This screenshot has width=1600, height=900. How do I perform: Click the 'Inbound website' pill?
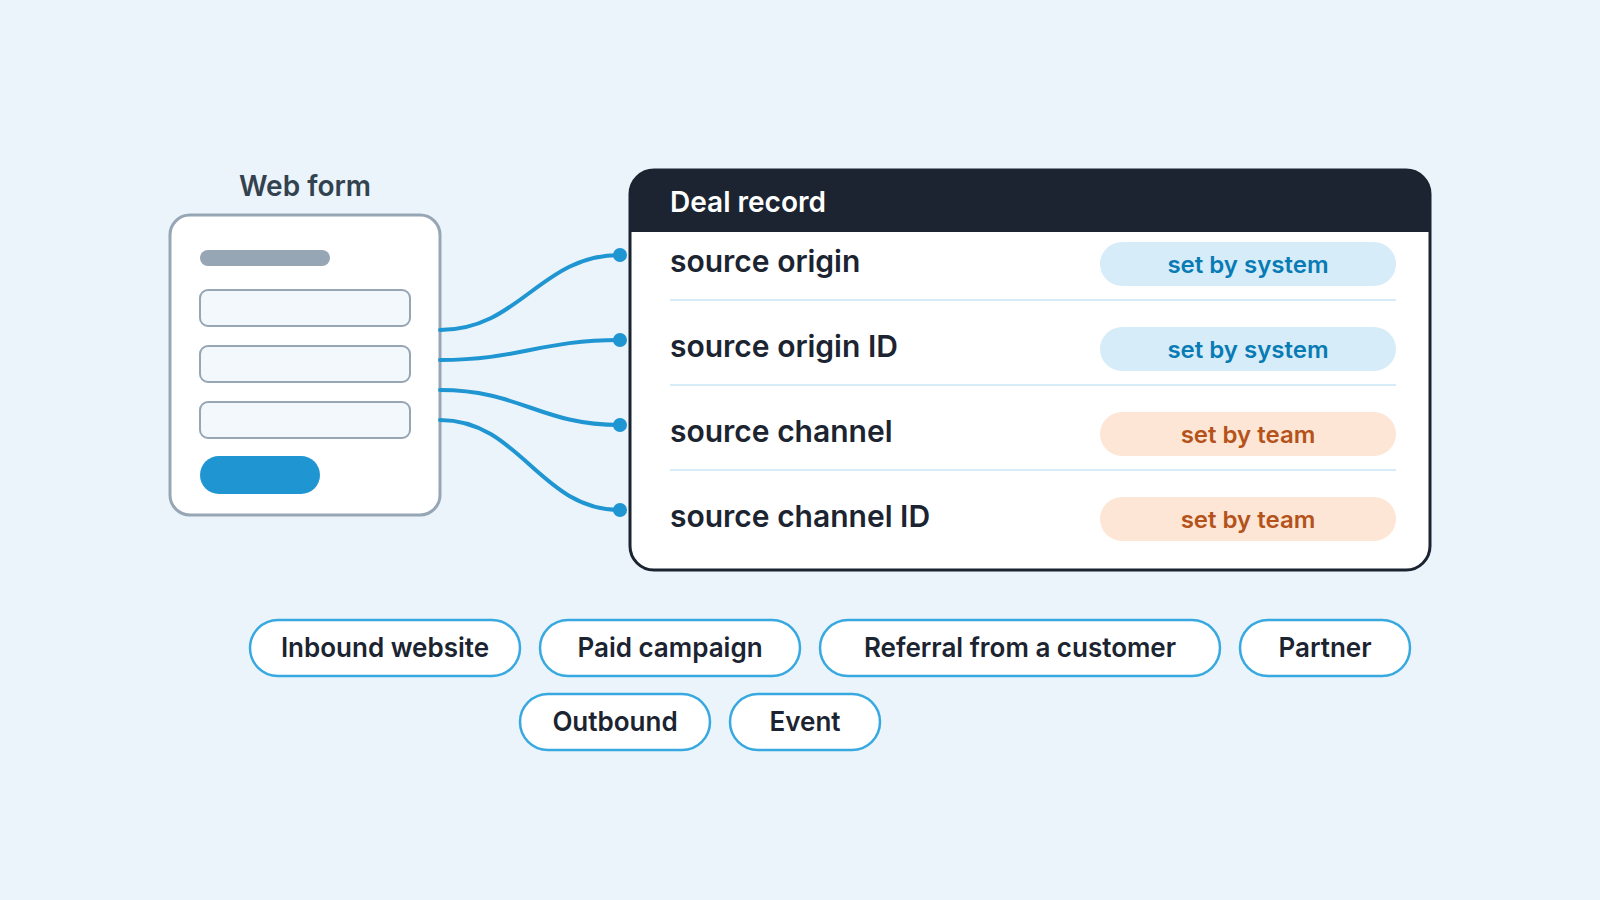(x=385, y=648)
